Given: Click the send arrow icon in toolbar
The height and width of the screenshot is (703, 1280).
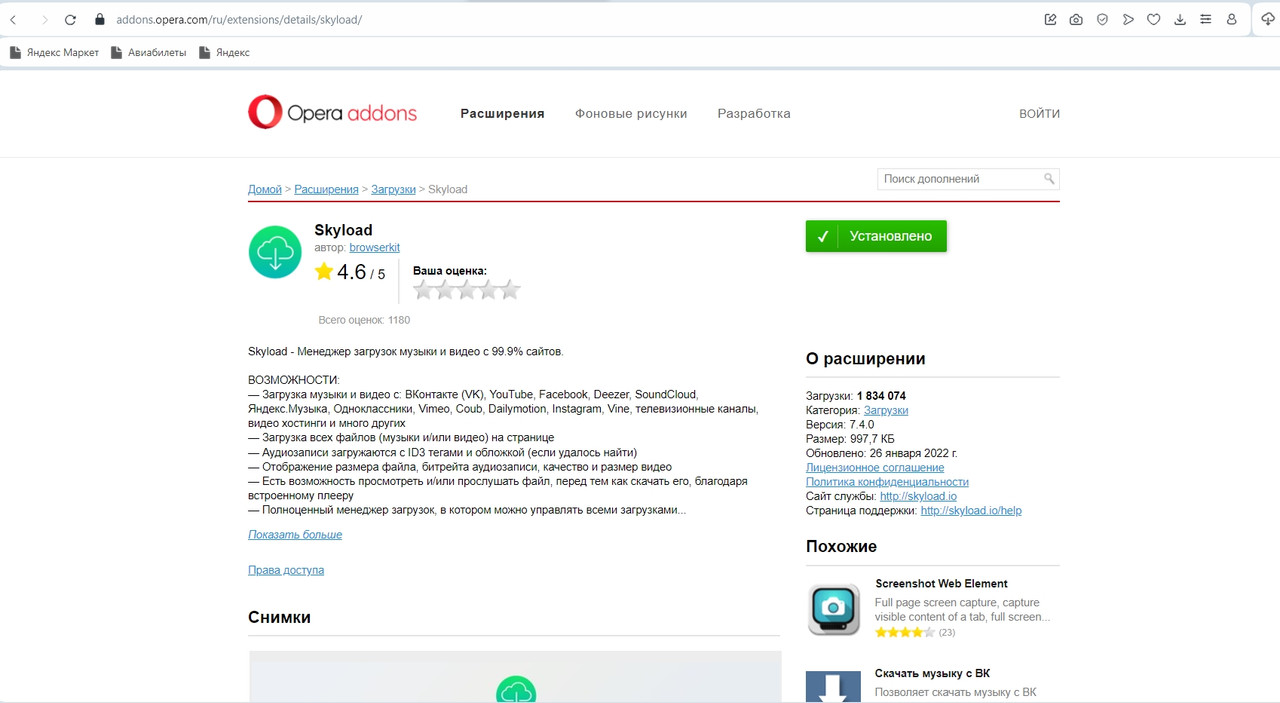Looking at the screenshot, I should click(1128, 20).
